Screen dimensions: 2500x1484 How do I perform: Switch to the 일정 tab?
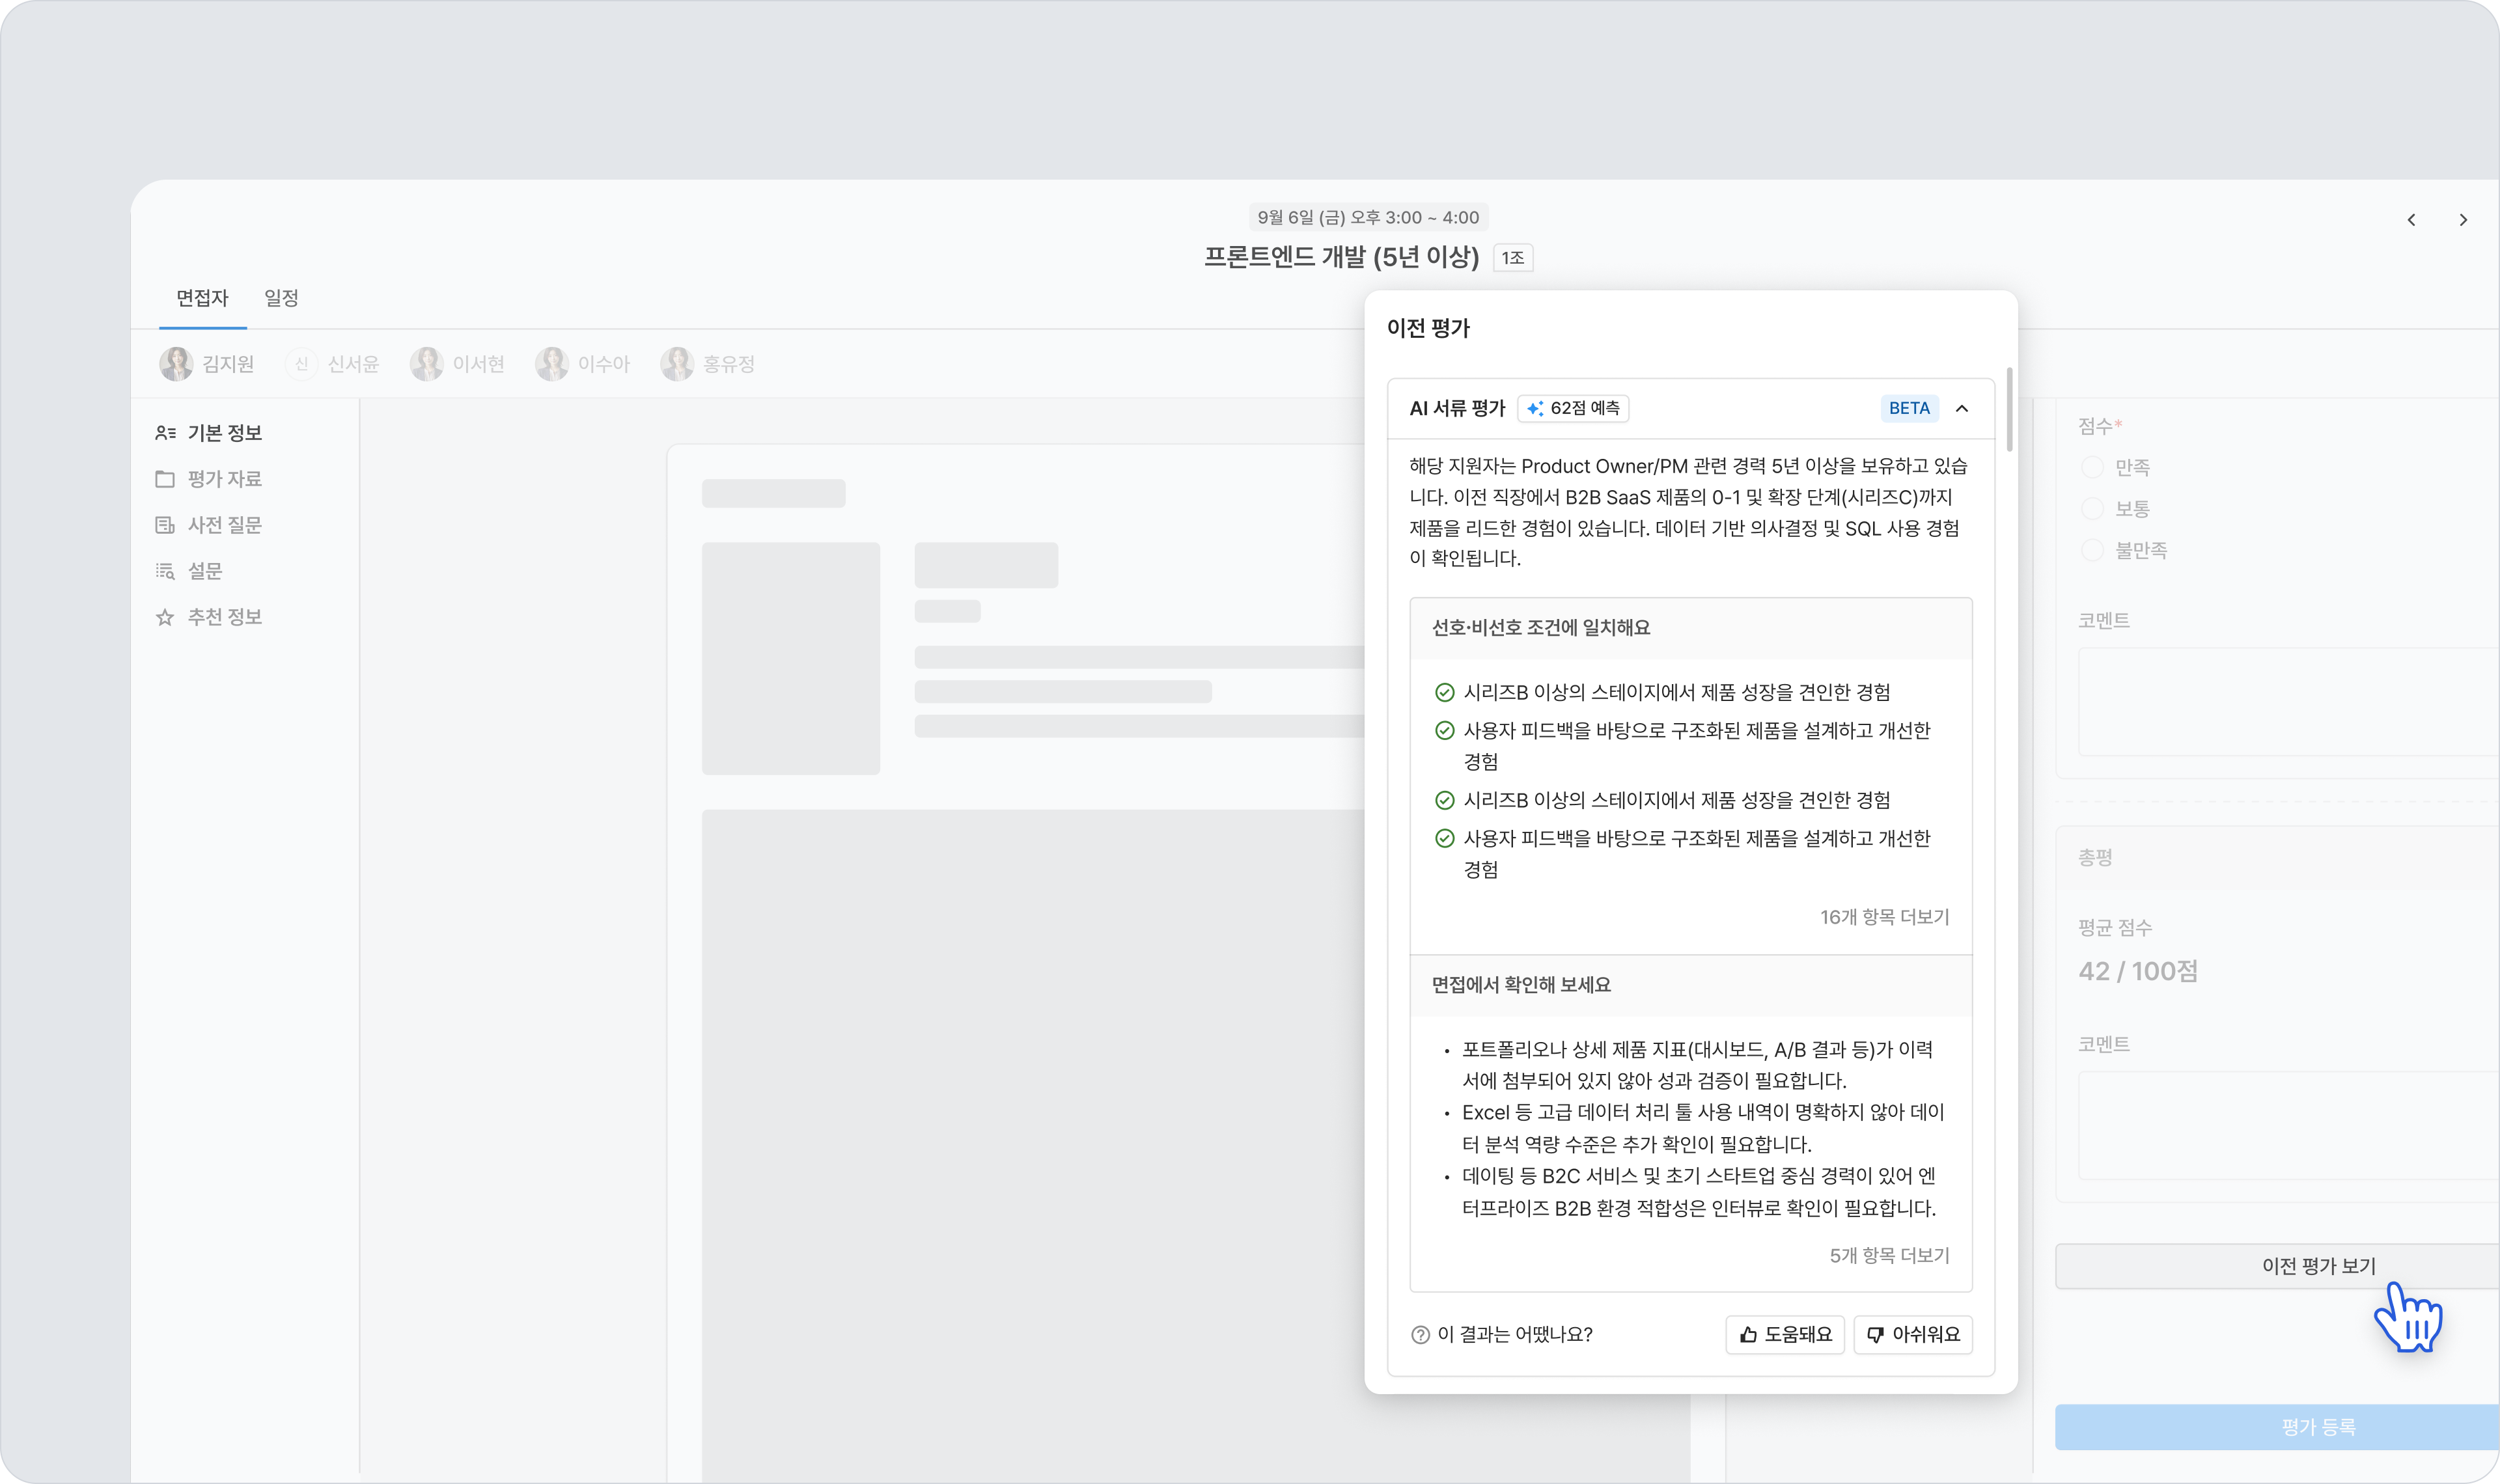pyautogui.click(x=281, y=298)
